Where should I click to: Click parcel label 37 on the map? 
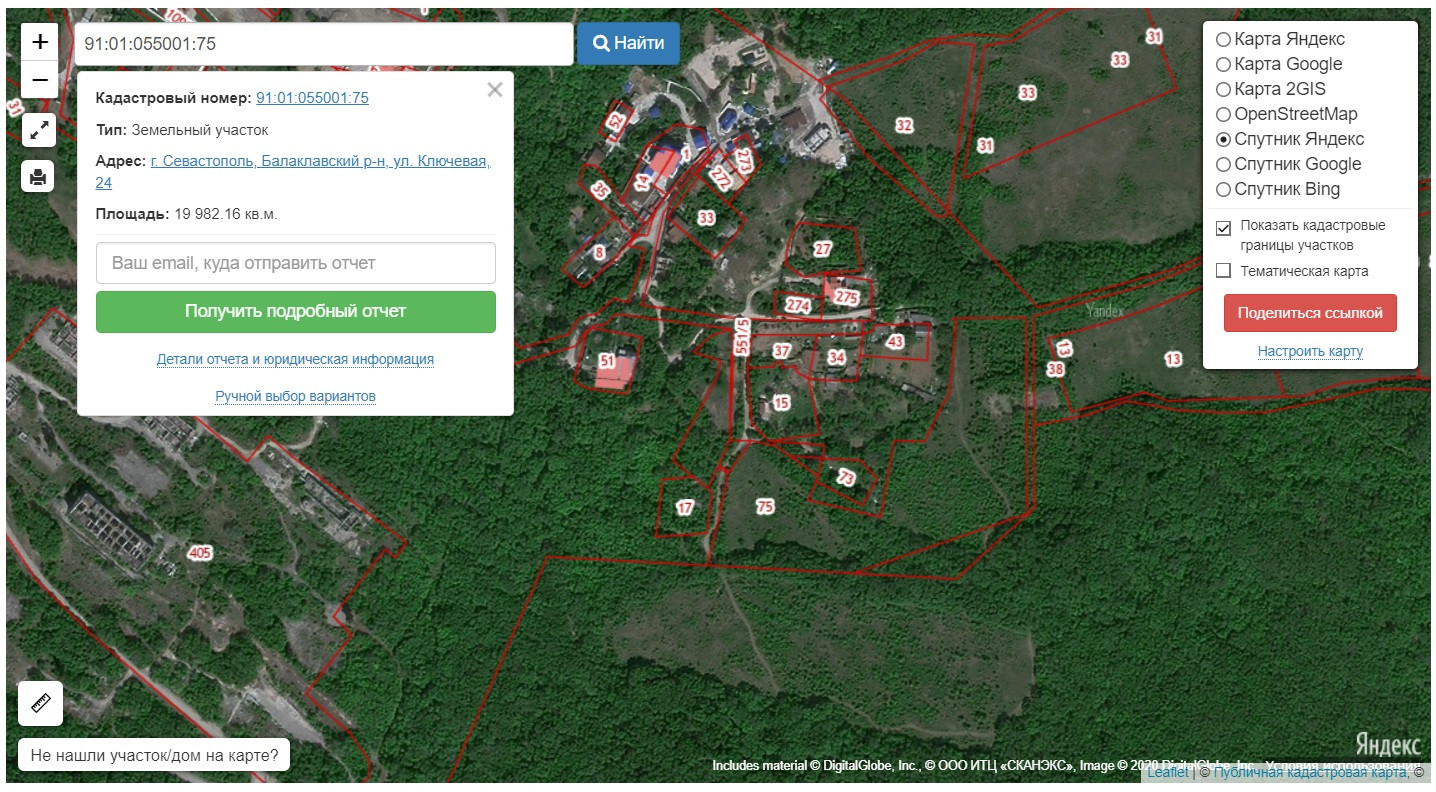pos(782,351)
